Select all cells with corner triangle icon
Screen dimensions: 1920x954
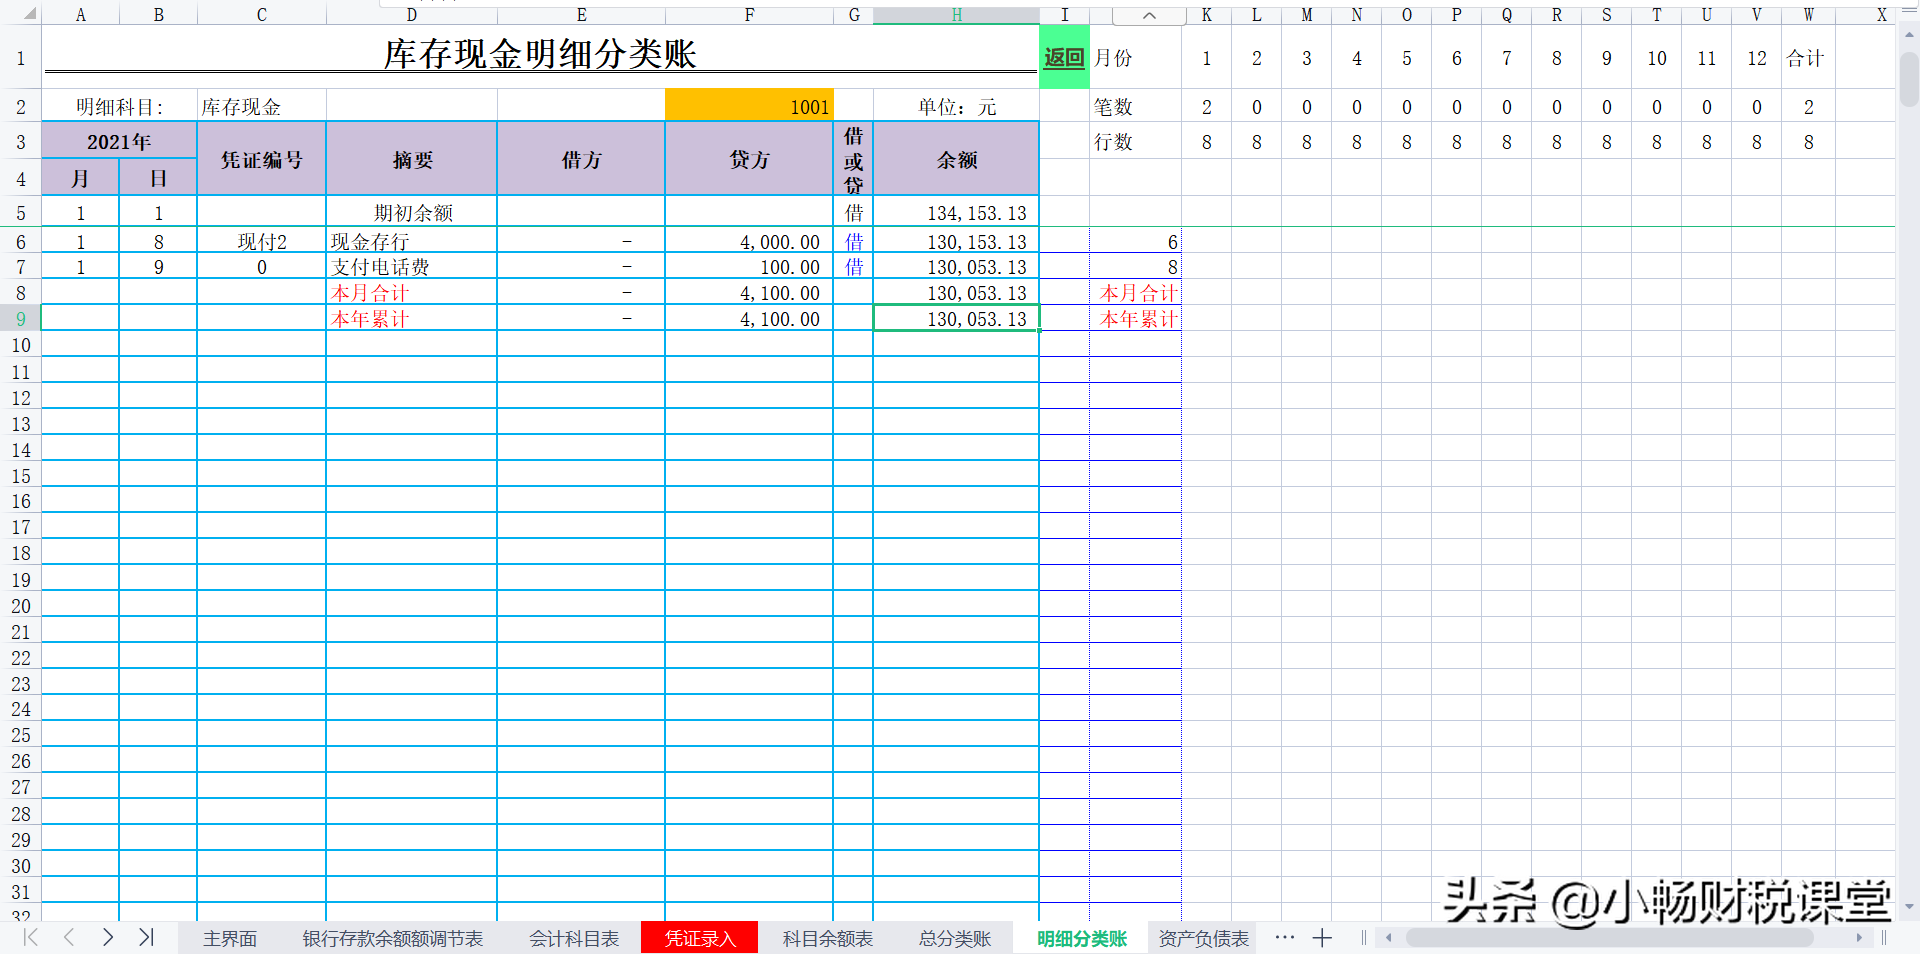[x=30, y=14]
